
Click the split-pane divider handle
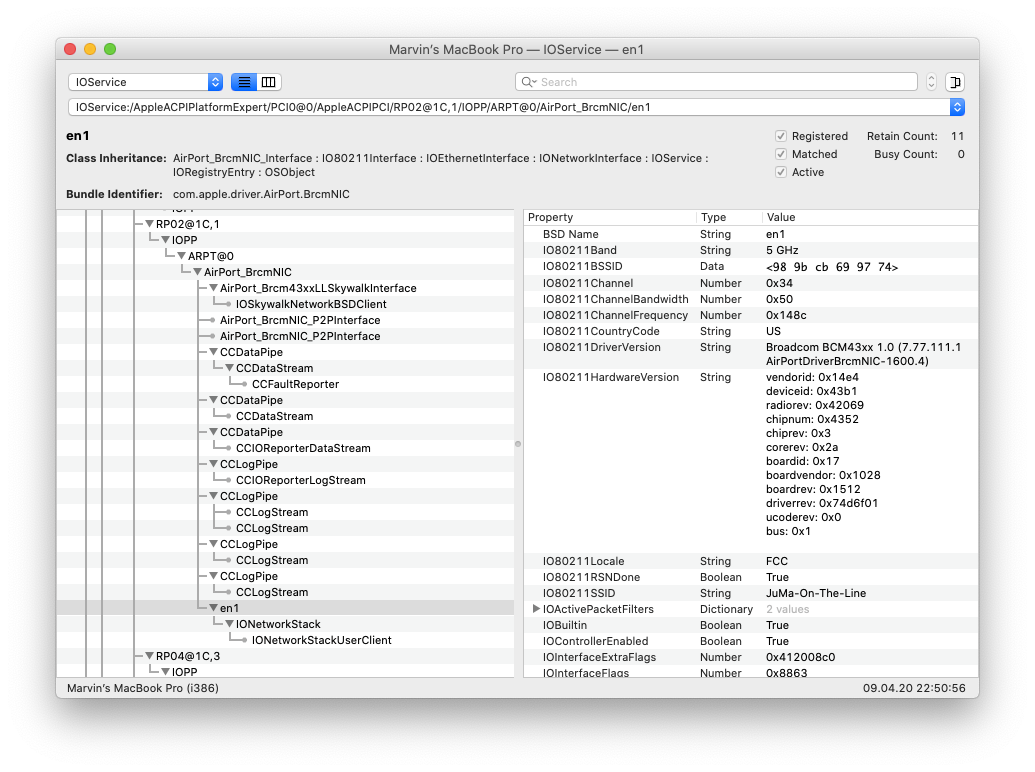pyautogui.click(x=517, y=443)
